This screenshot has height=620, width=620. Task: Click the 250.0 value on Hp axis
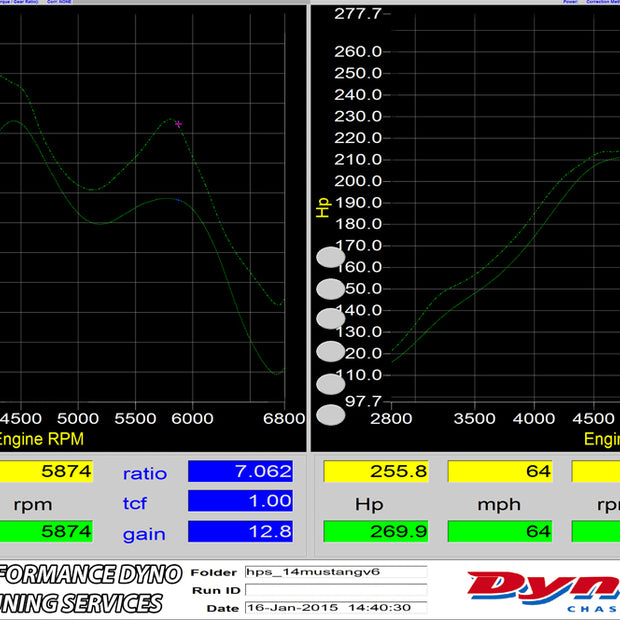[x=358, y=73]
